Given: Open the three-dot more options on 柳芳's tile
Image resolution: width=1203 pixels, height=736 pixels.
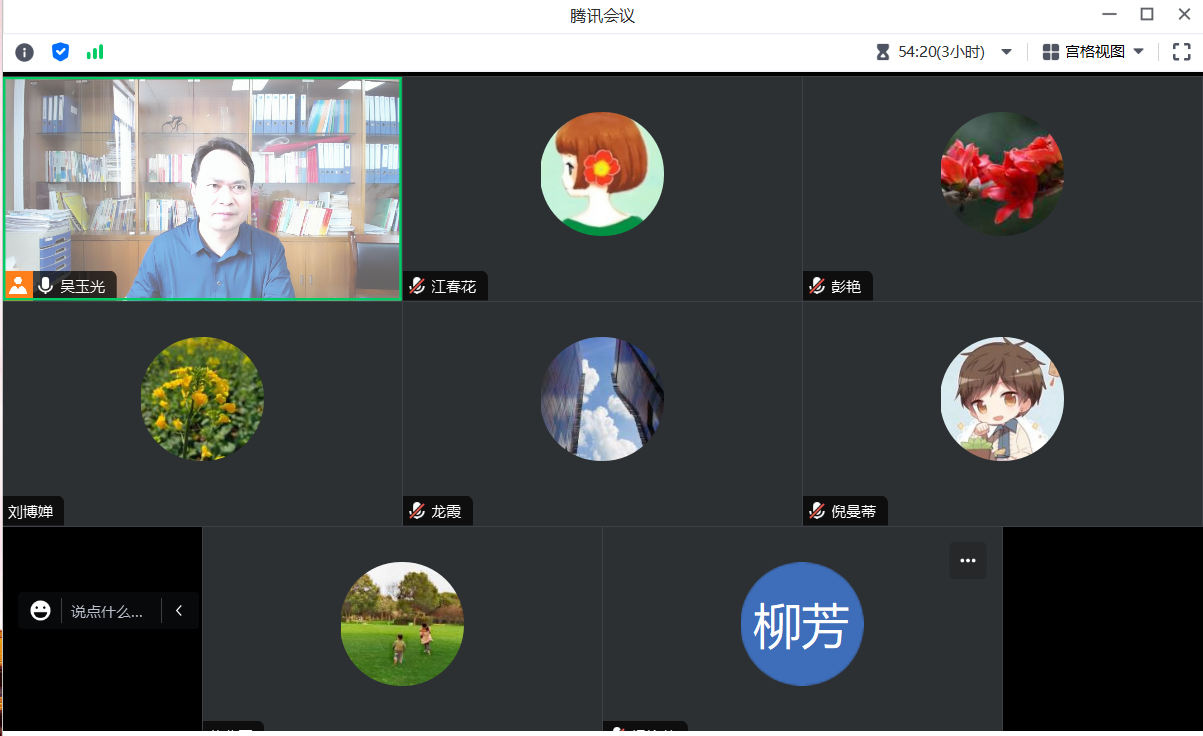Looking at the screenshot, I should pos(967,561).
